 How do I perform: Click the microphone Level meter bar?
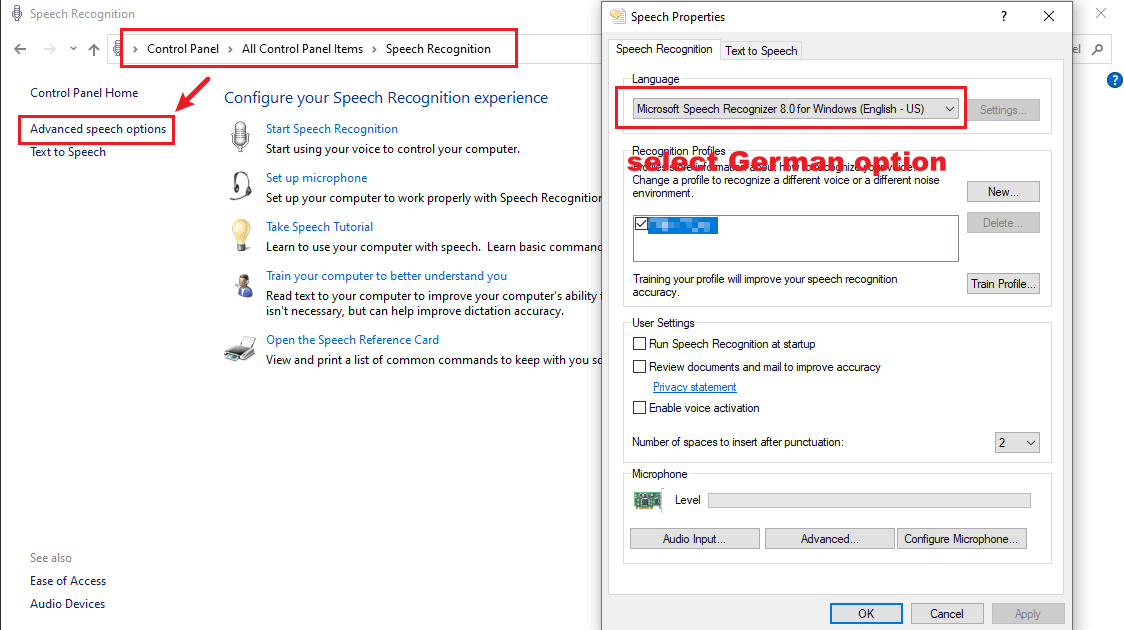tap(869, 500)
